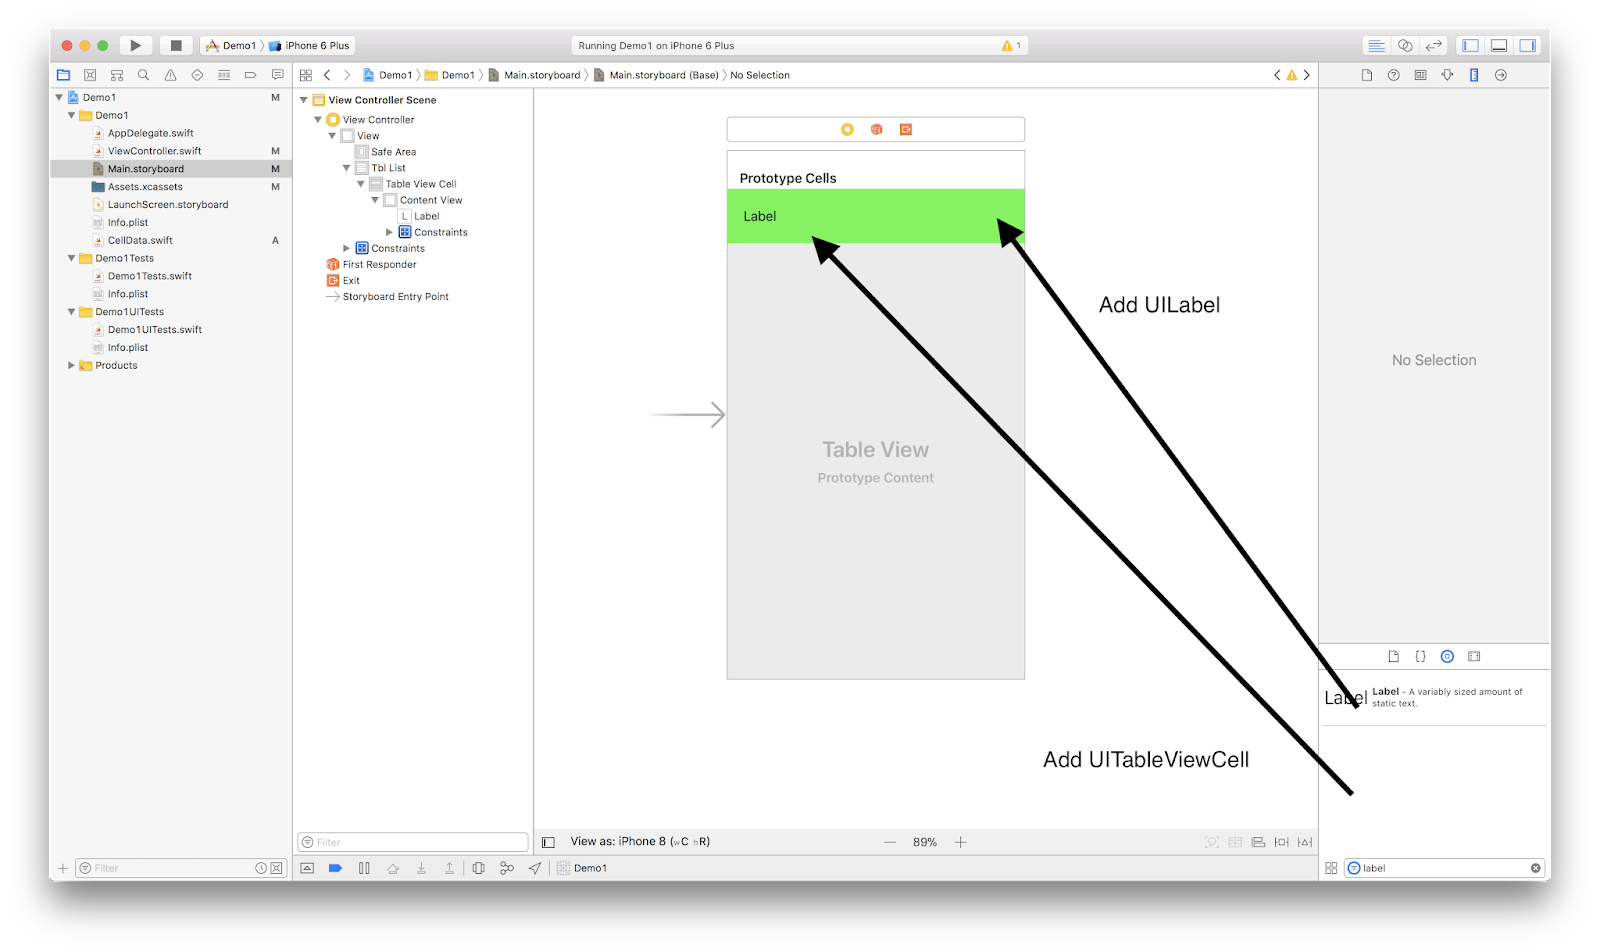
Task: Select Safe Area in document outline
Action: (393, 152)
